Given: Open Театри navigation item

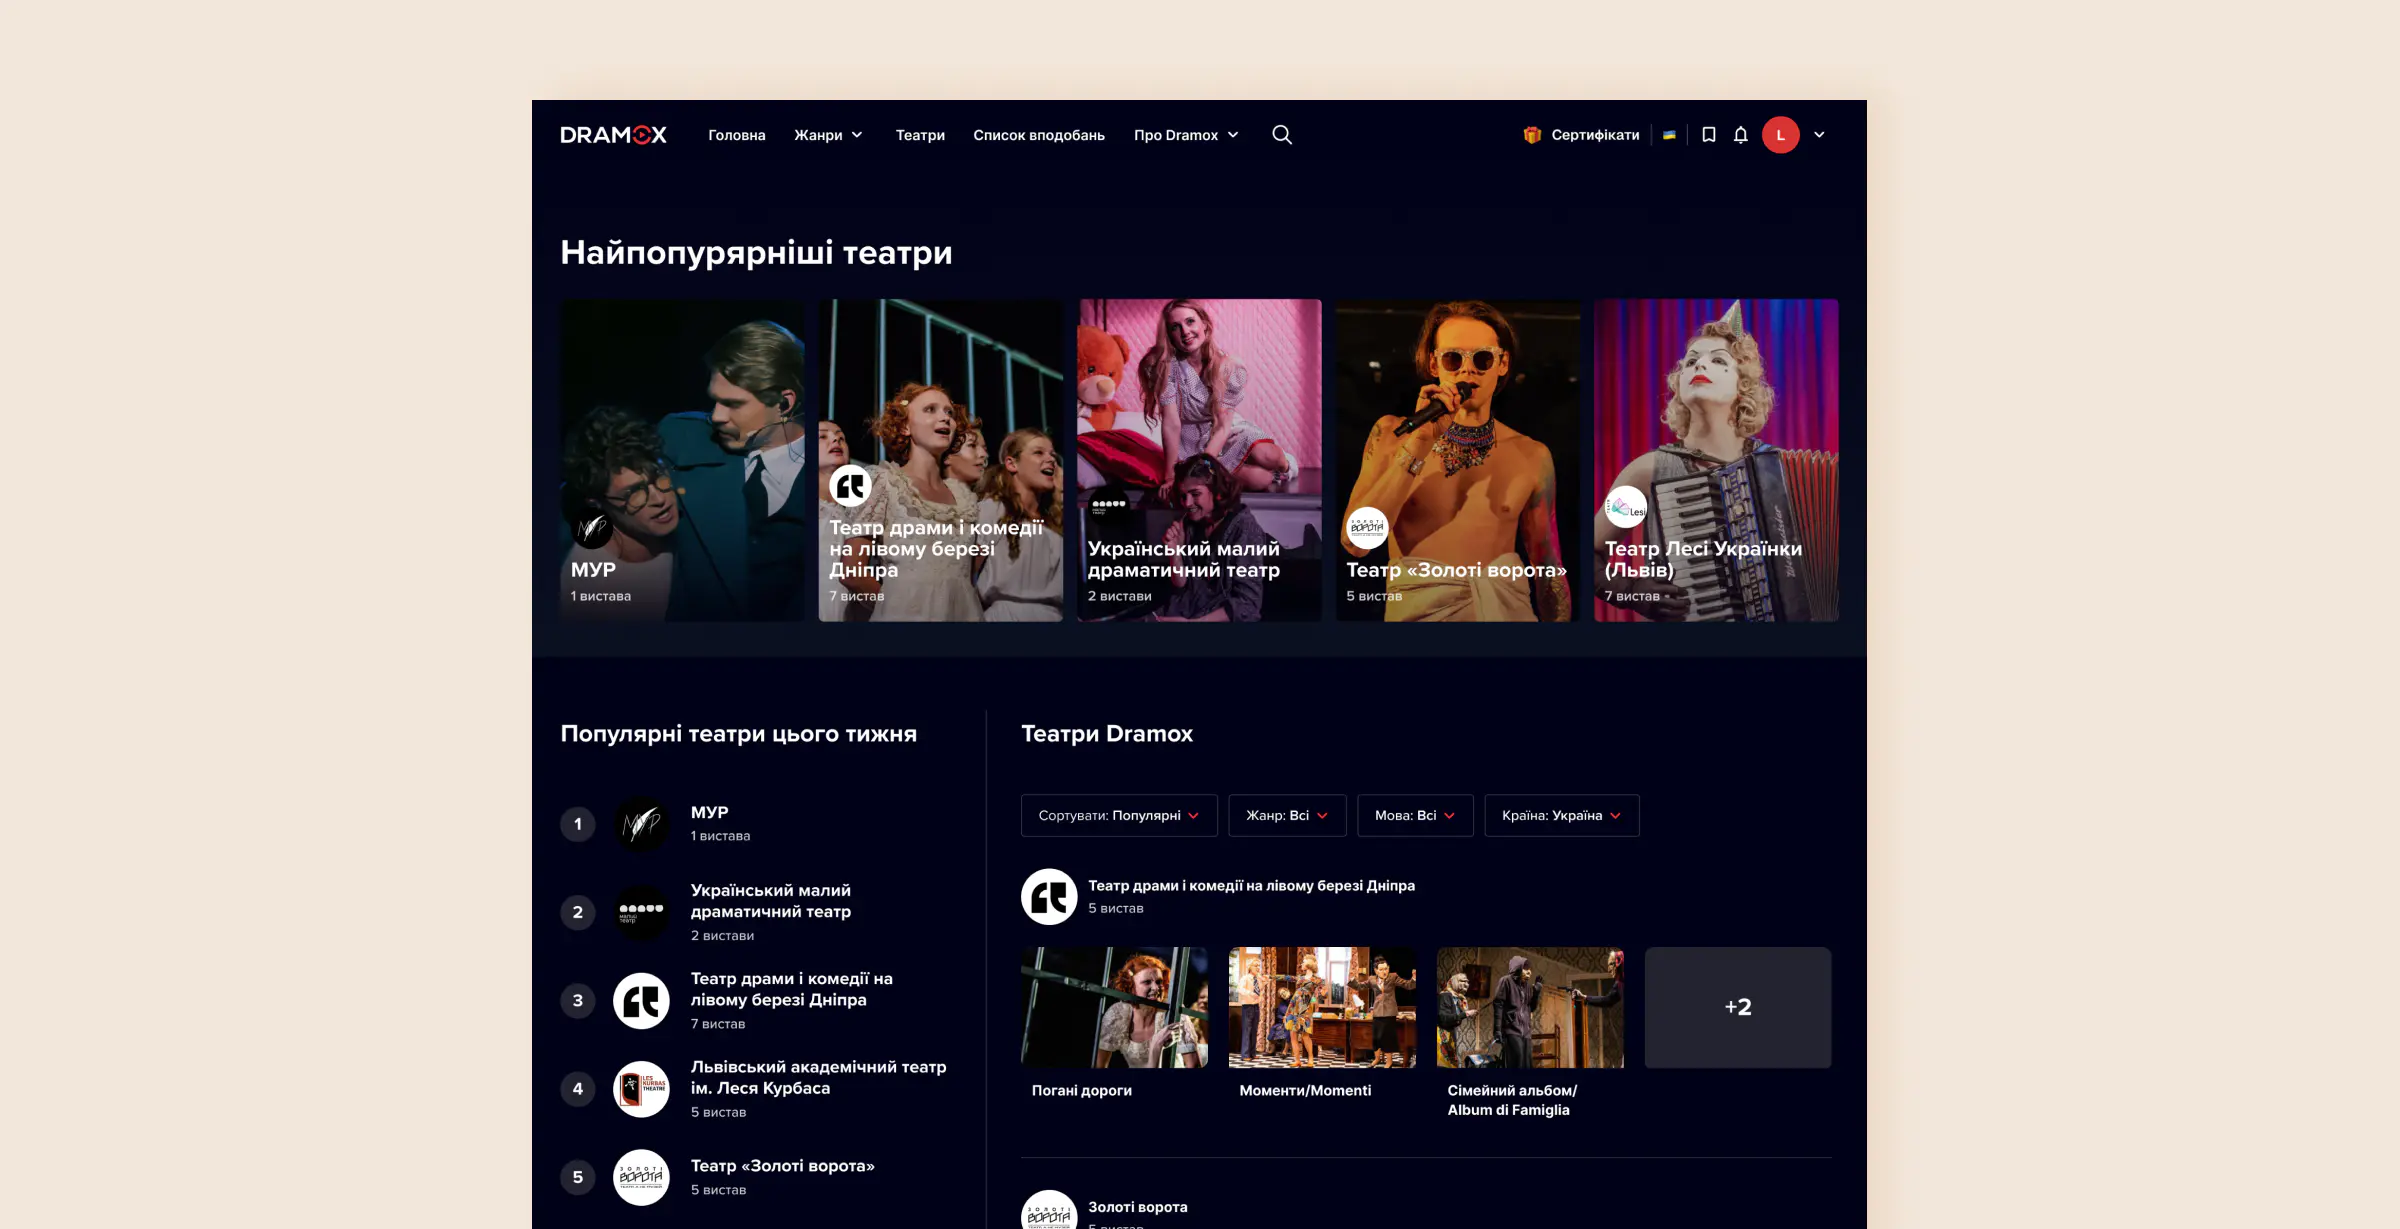Looking at the screenshot, I should [x=920, y=135].
